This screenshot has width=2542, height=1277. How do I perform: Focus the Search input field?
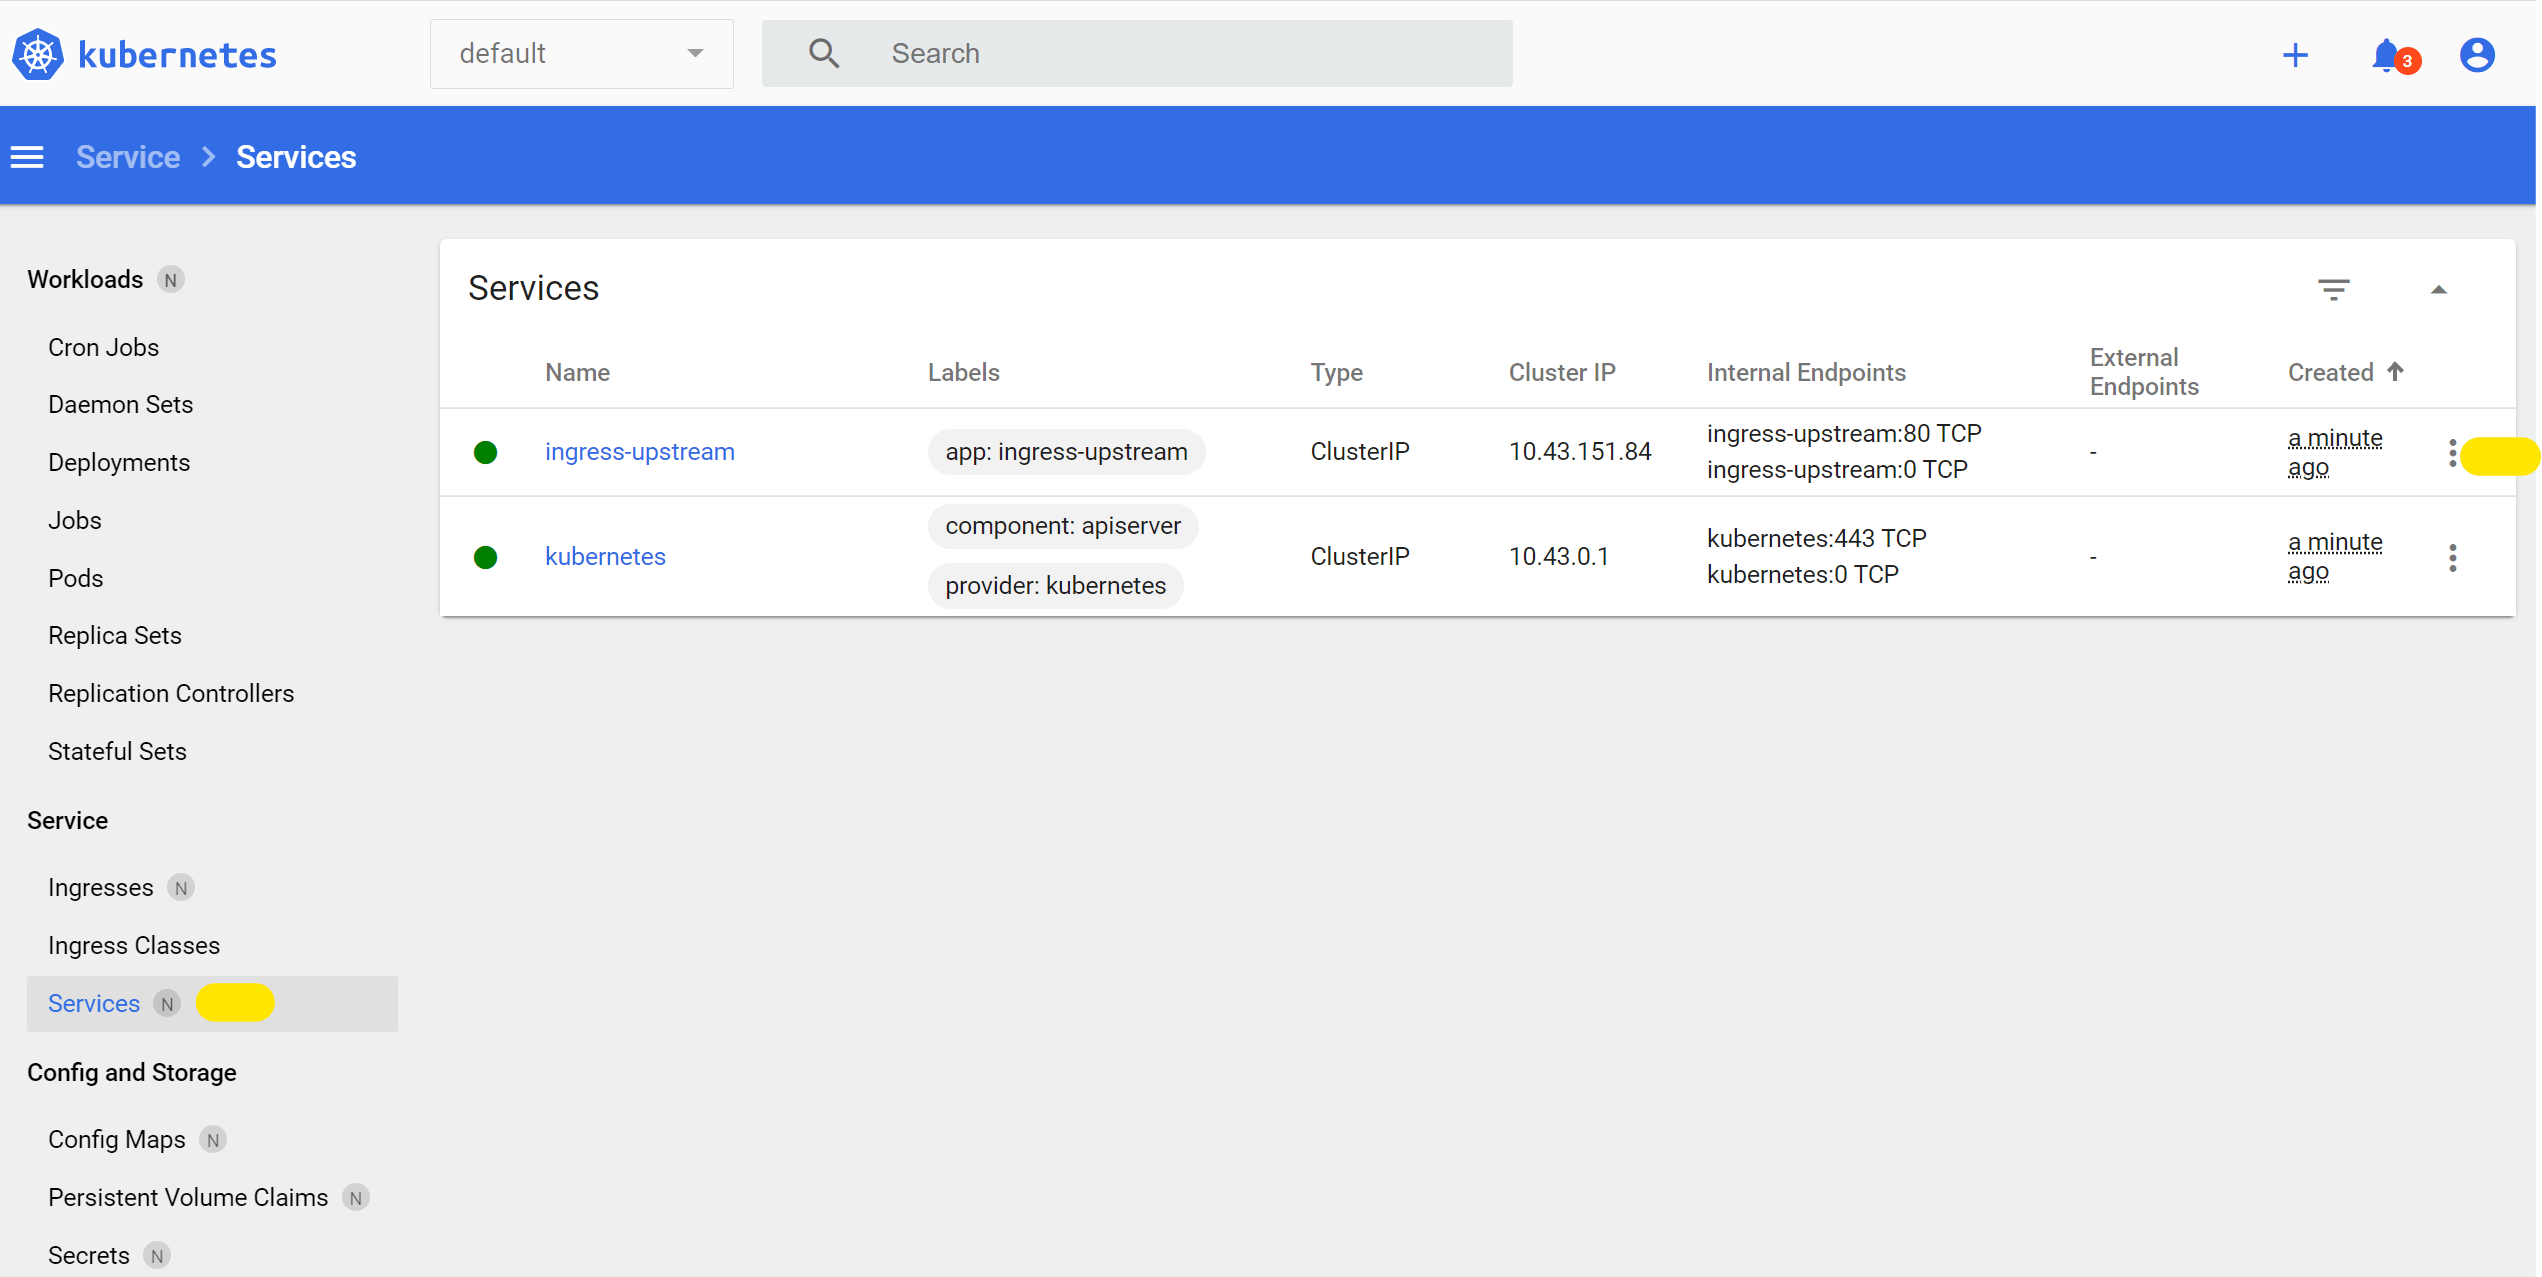1137,53
